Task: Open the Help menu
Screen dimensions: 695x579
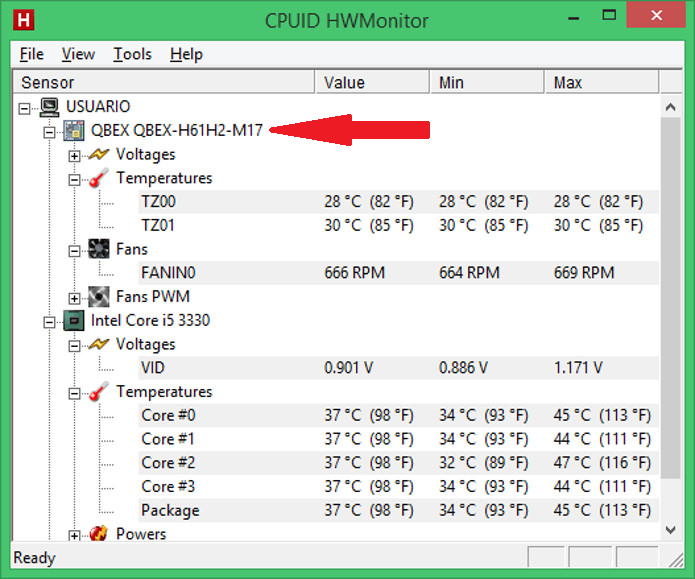Action: coord(186,54)
